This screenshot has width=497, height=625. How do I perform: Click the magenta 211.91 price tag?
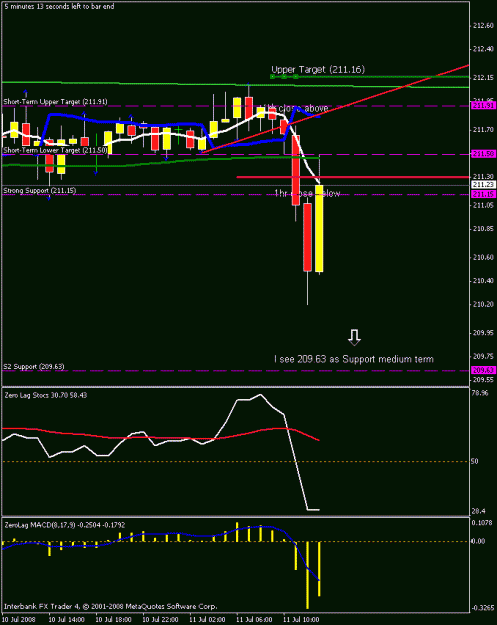pos(483,106)
